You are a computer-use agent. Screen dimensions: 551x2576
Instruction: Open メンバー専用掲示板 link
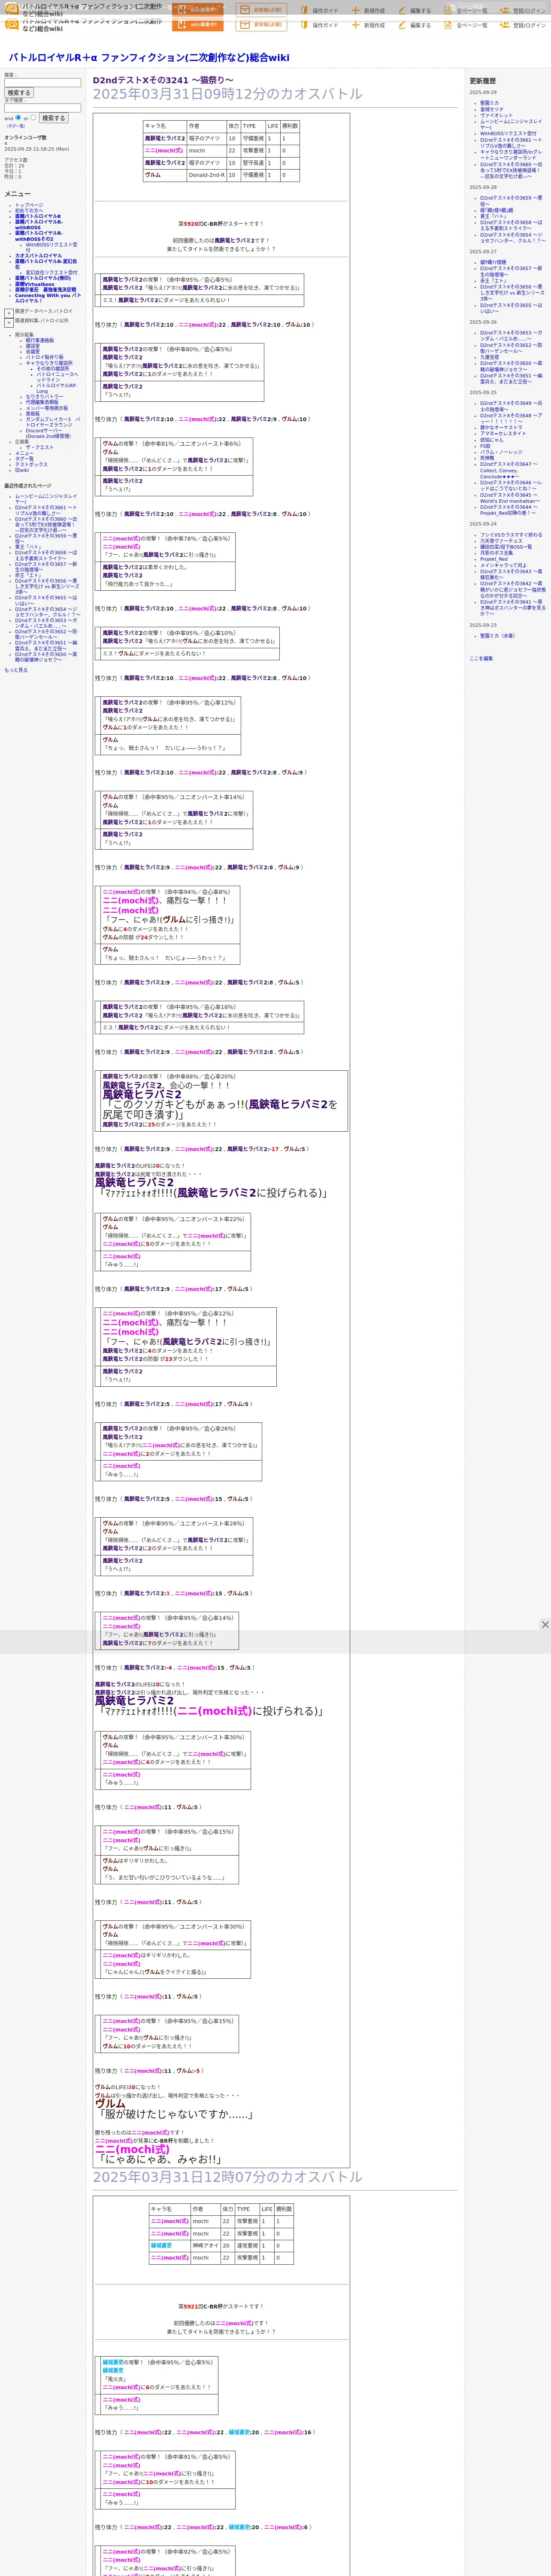[x=47, y=408]
